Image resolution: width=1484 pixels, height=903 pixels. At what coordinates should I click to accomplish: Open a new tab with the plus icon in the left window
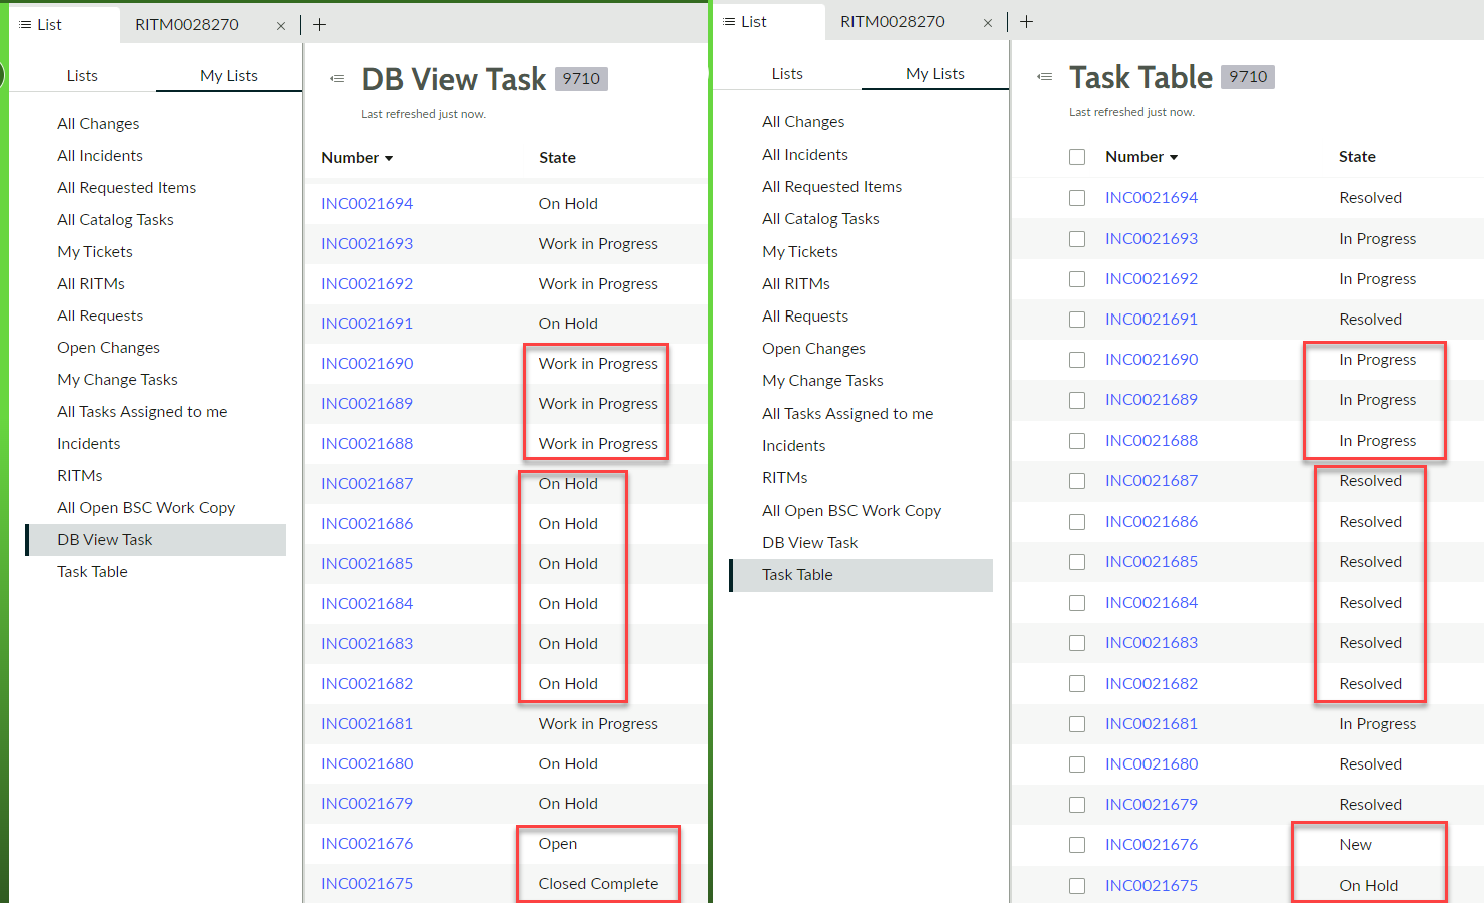click(319, 25)
